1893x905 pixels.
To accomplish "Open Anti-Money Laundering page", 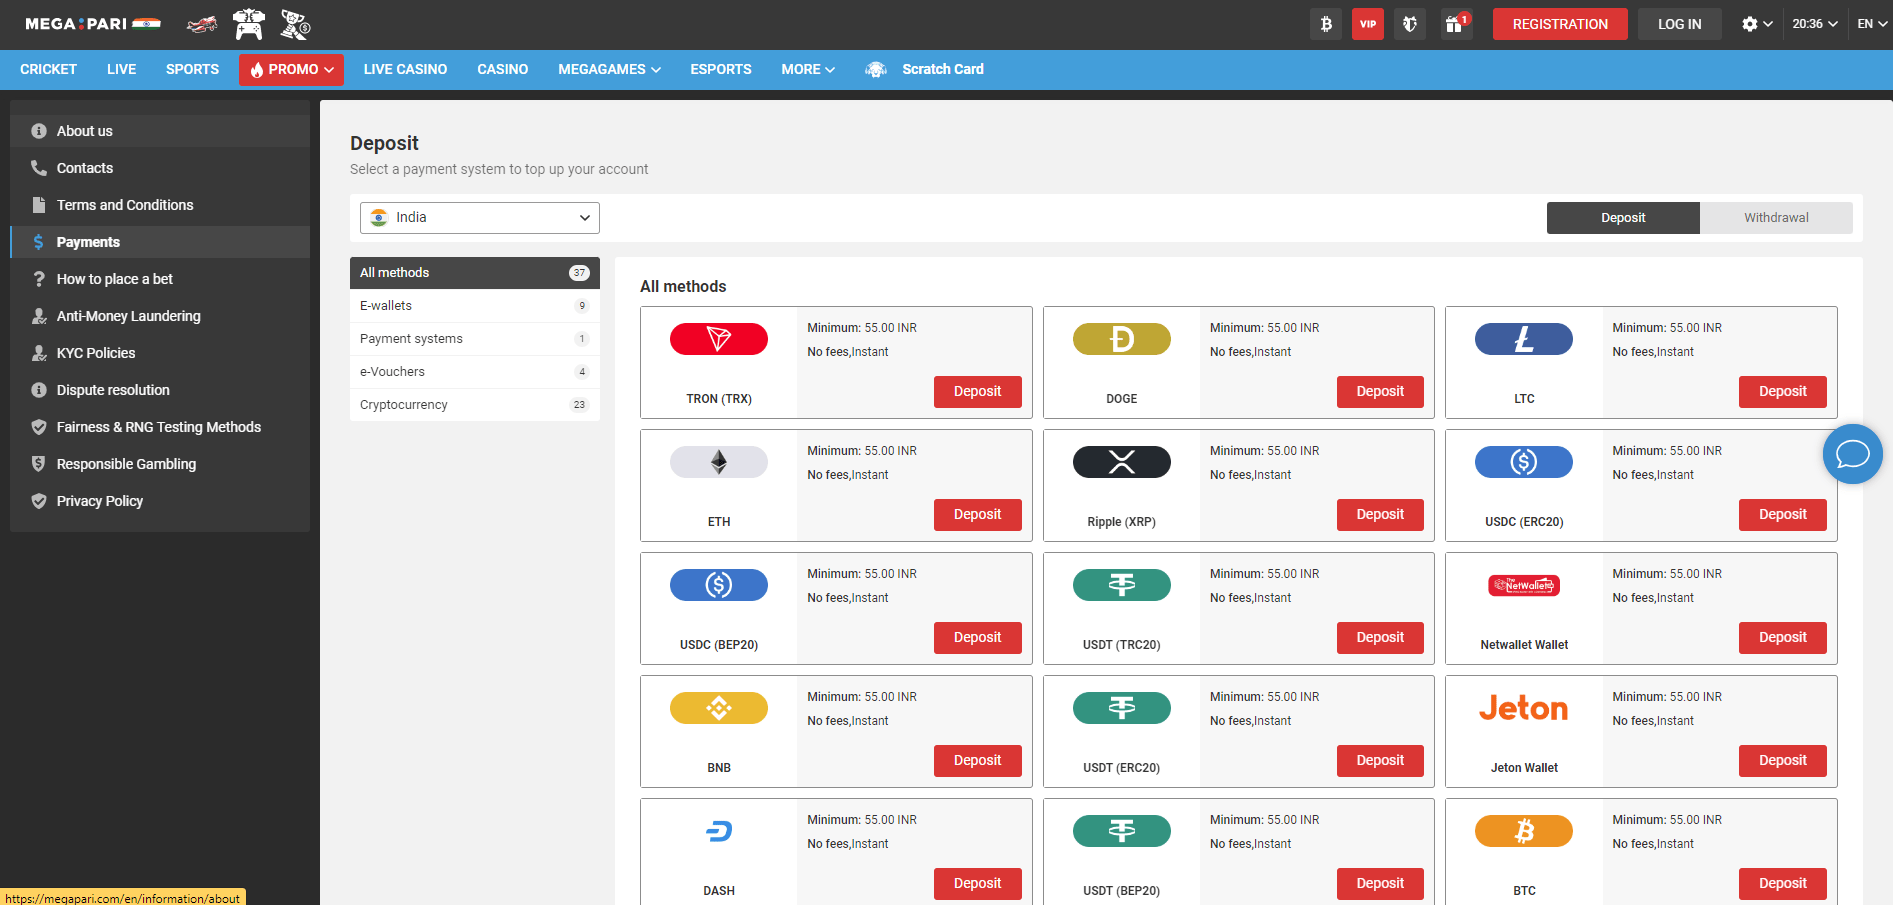I will (160, 316).
